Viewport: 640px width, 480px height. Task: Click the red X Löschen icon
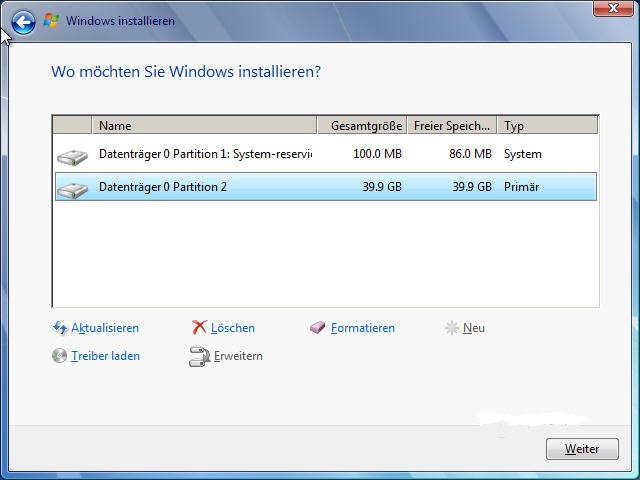199,327
